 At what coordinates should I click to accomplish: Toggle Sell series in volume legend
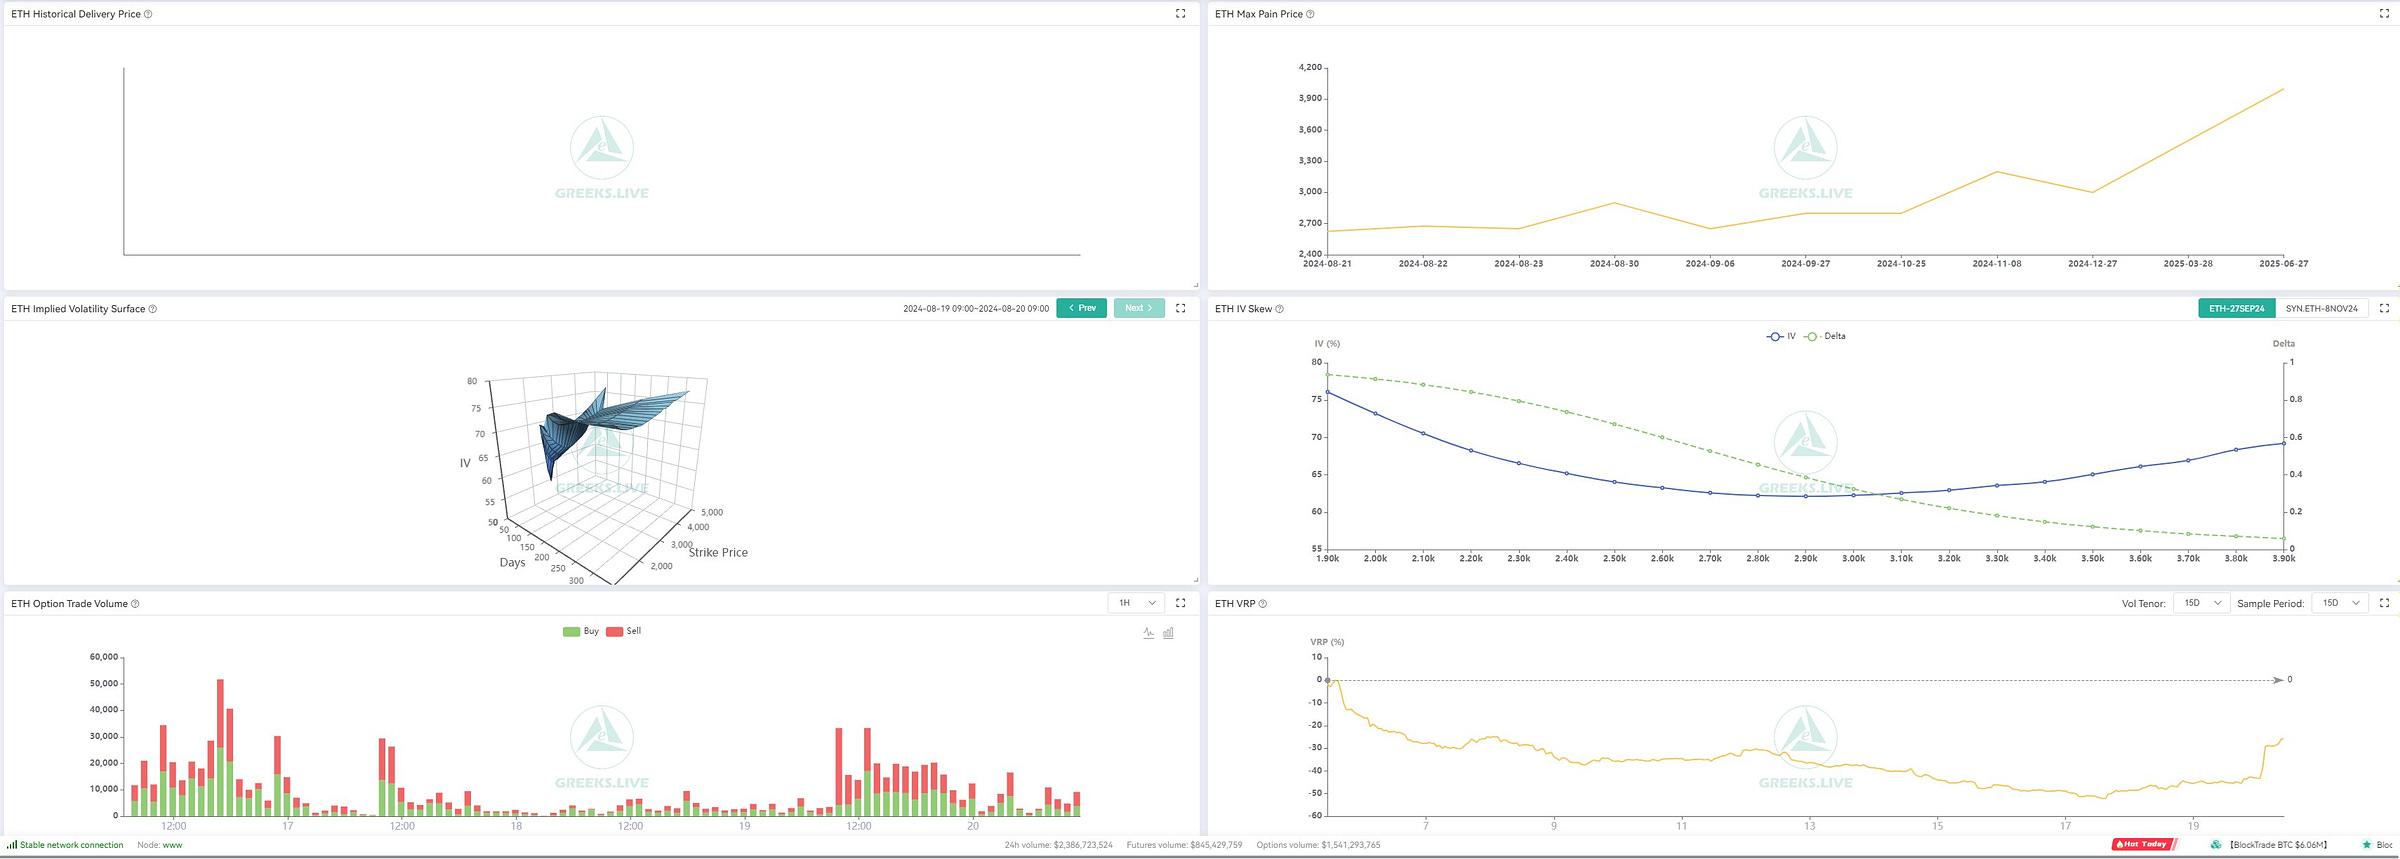point(623,631)
